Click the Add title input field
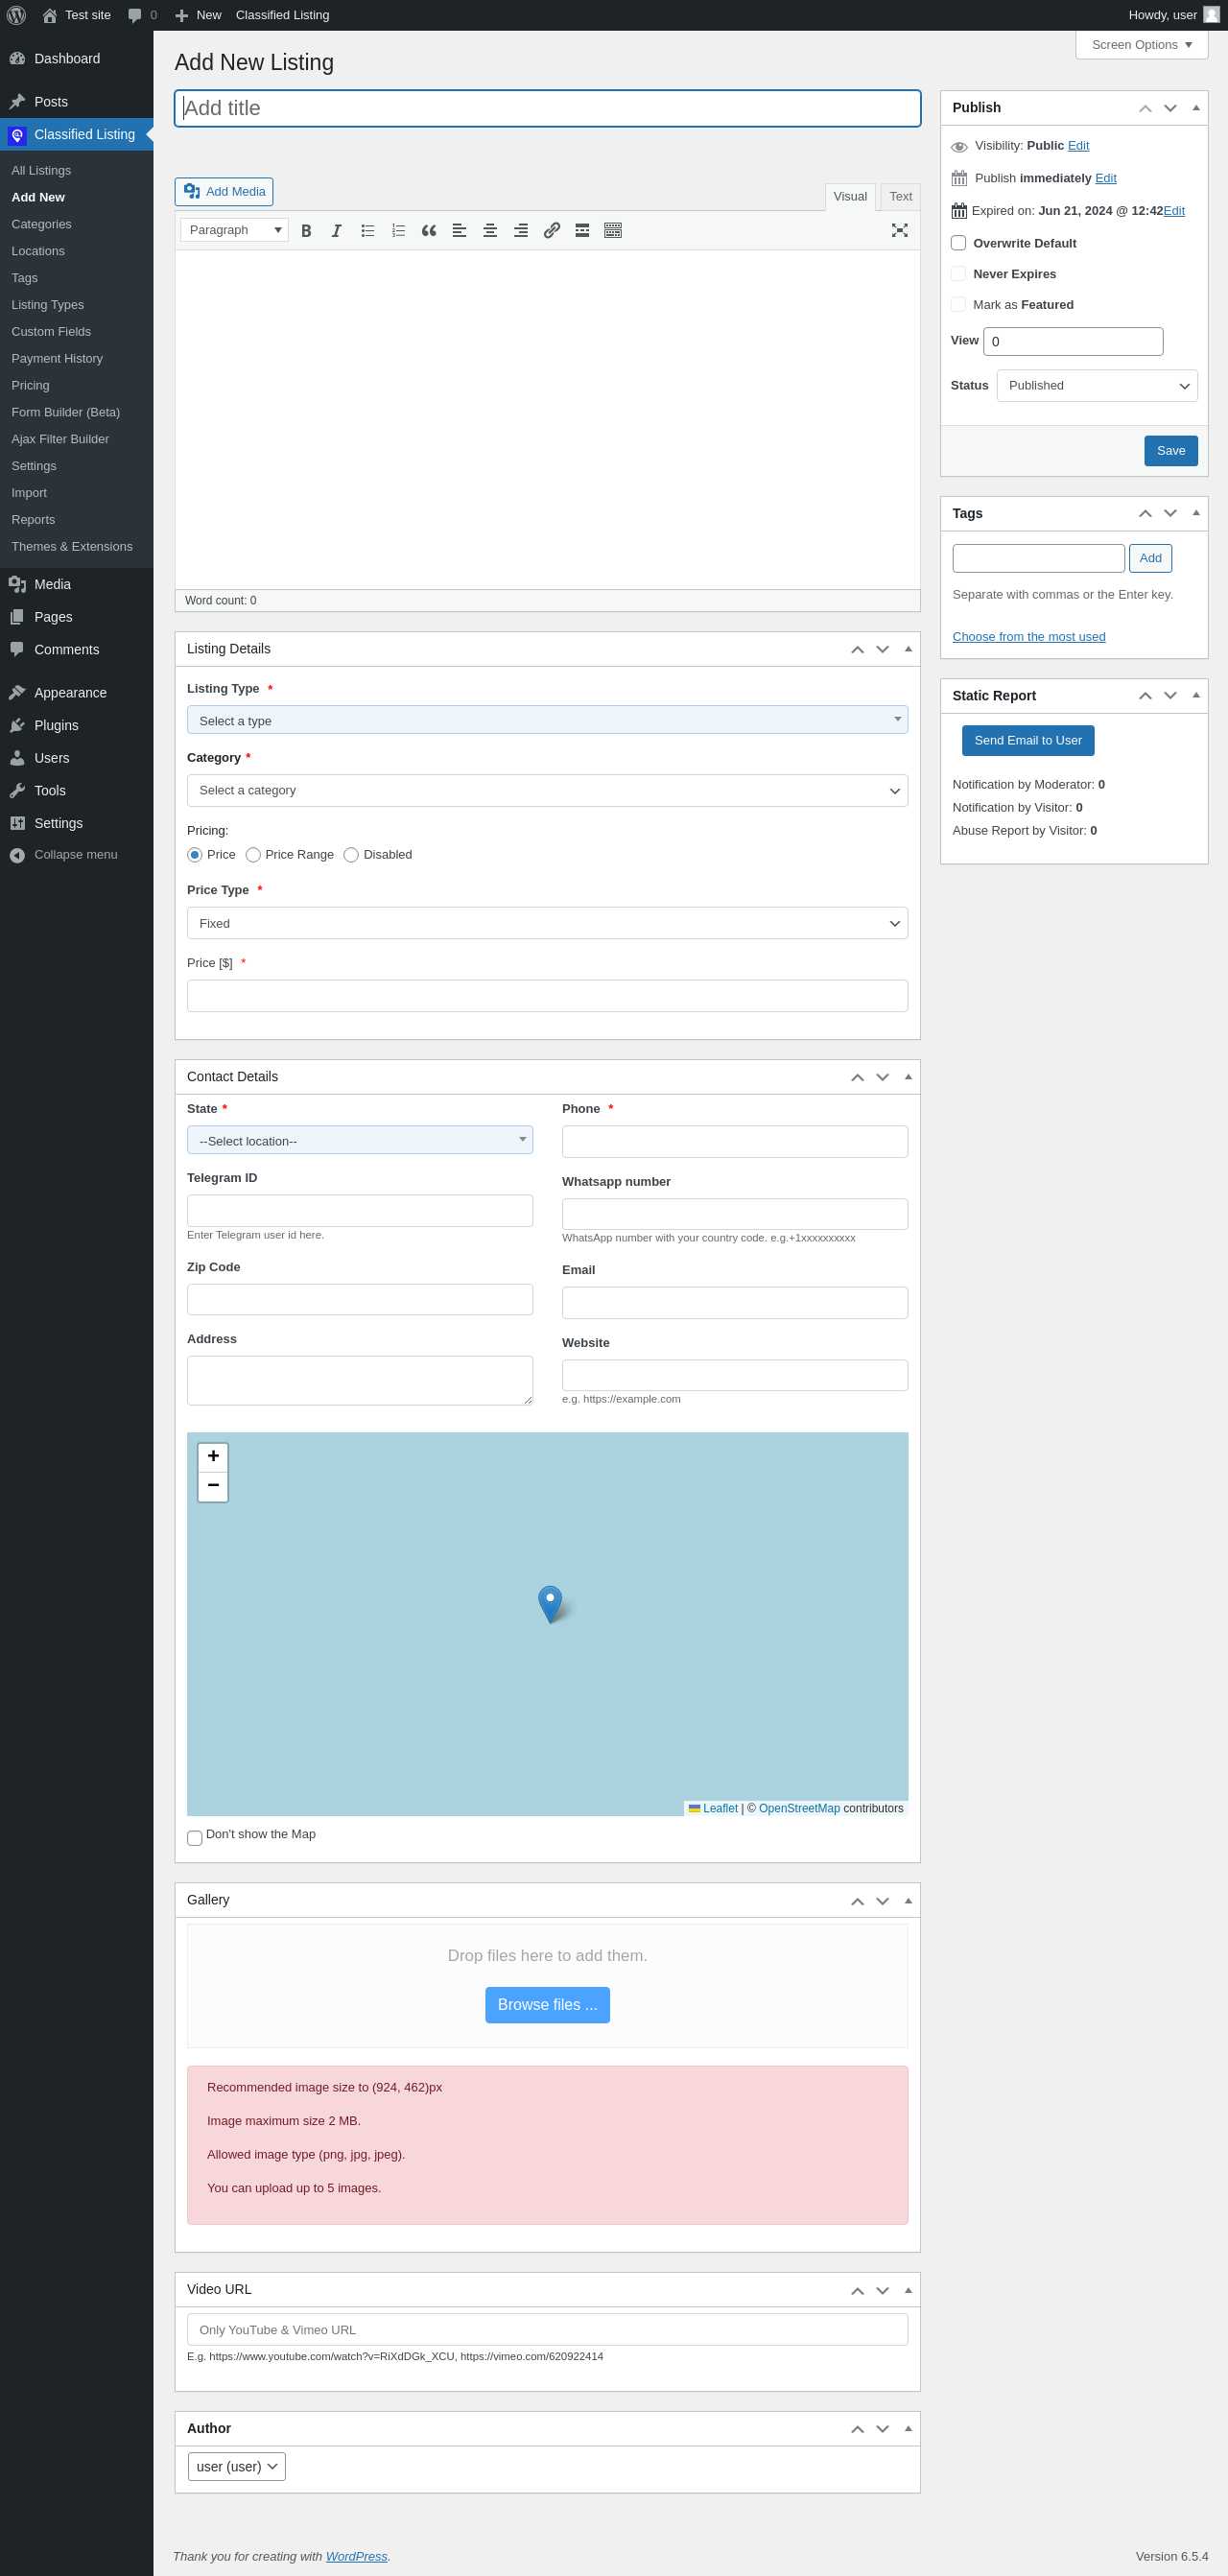 point(547,109)
